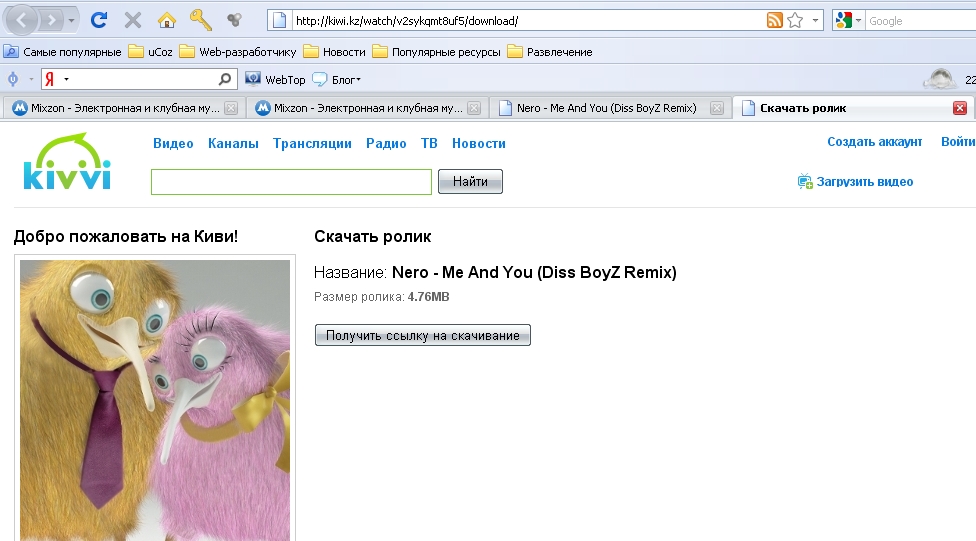Open the navigation history dropdown arrow
The height and width of the screenshot is (541, 976).
click(72, 21)
